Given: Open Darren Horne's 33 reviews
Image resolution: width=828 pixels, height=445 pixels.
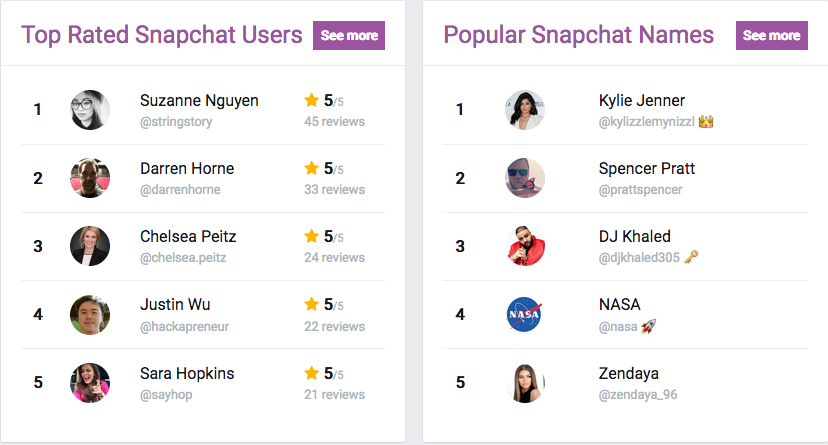Looking at the screenshot, I should click(x=334, y=190).
